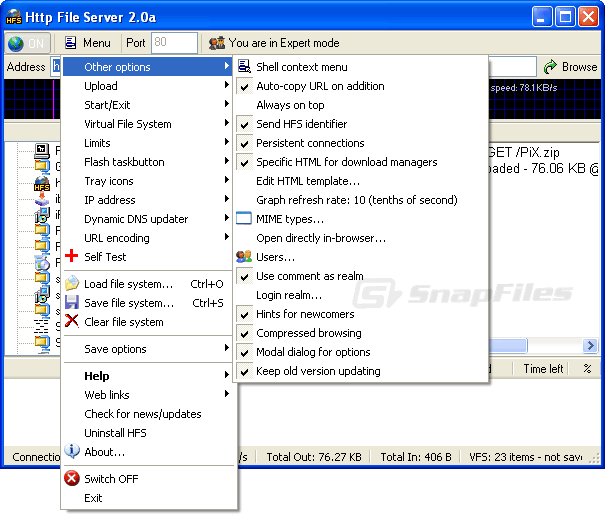Open the Help submenu
This screenshot has width=605, height=515.
(147, 376)
